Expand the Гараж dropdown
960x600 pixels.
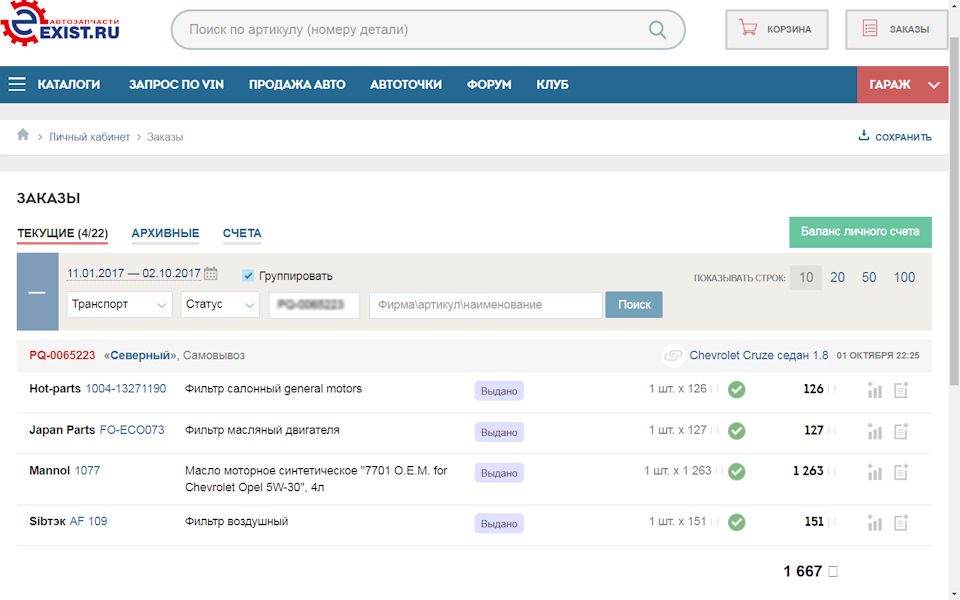click(902, 84)
